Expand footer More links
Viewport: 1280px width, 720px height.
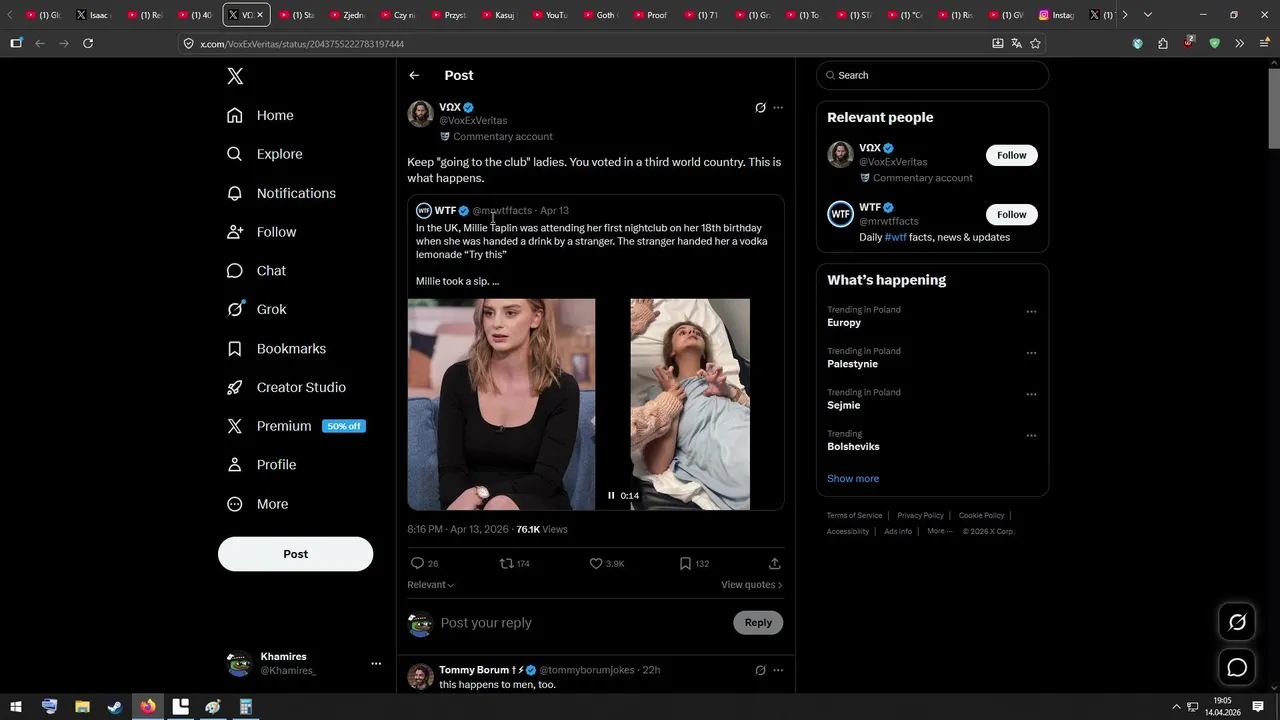tap(940, 531)
